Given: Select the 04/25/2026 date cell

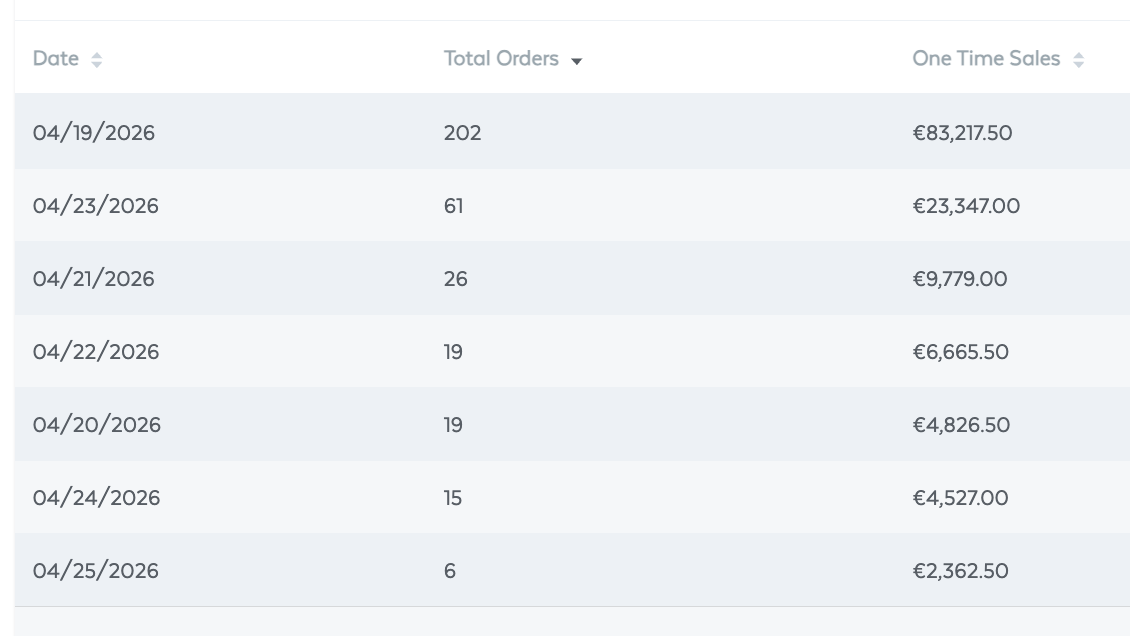Looking at the screenshot, I should 95,570.
